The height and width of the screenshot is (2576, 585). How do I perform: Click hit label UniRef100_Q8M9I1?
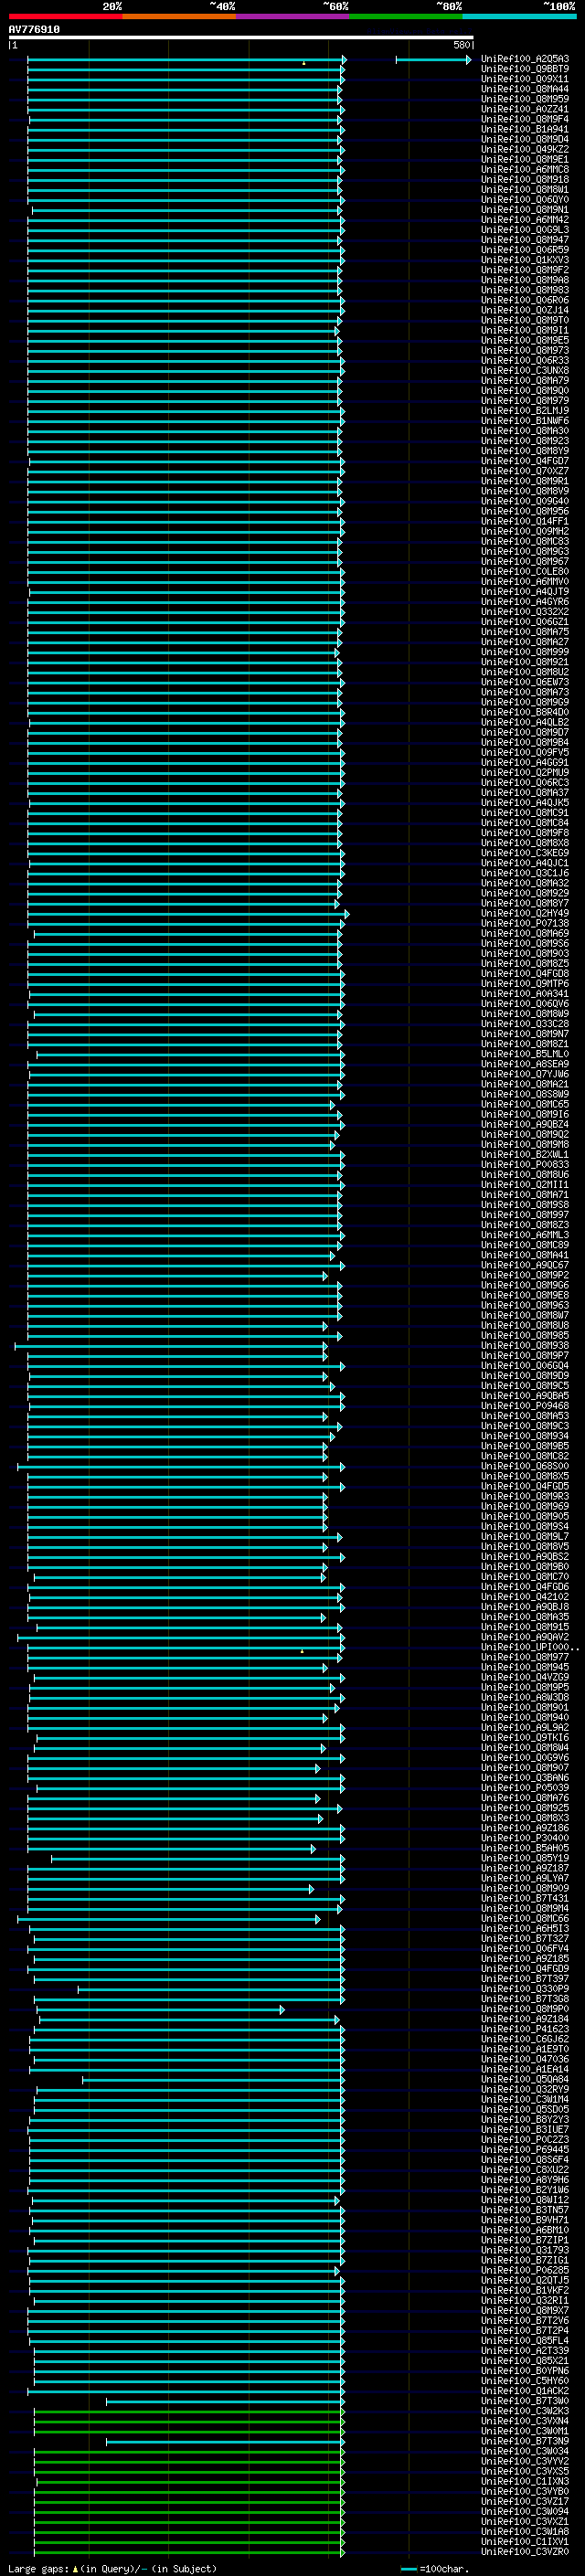coord(525,330)
